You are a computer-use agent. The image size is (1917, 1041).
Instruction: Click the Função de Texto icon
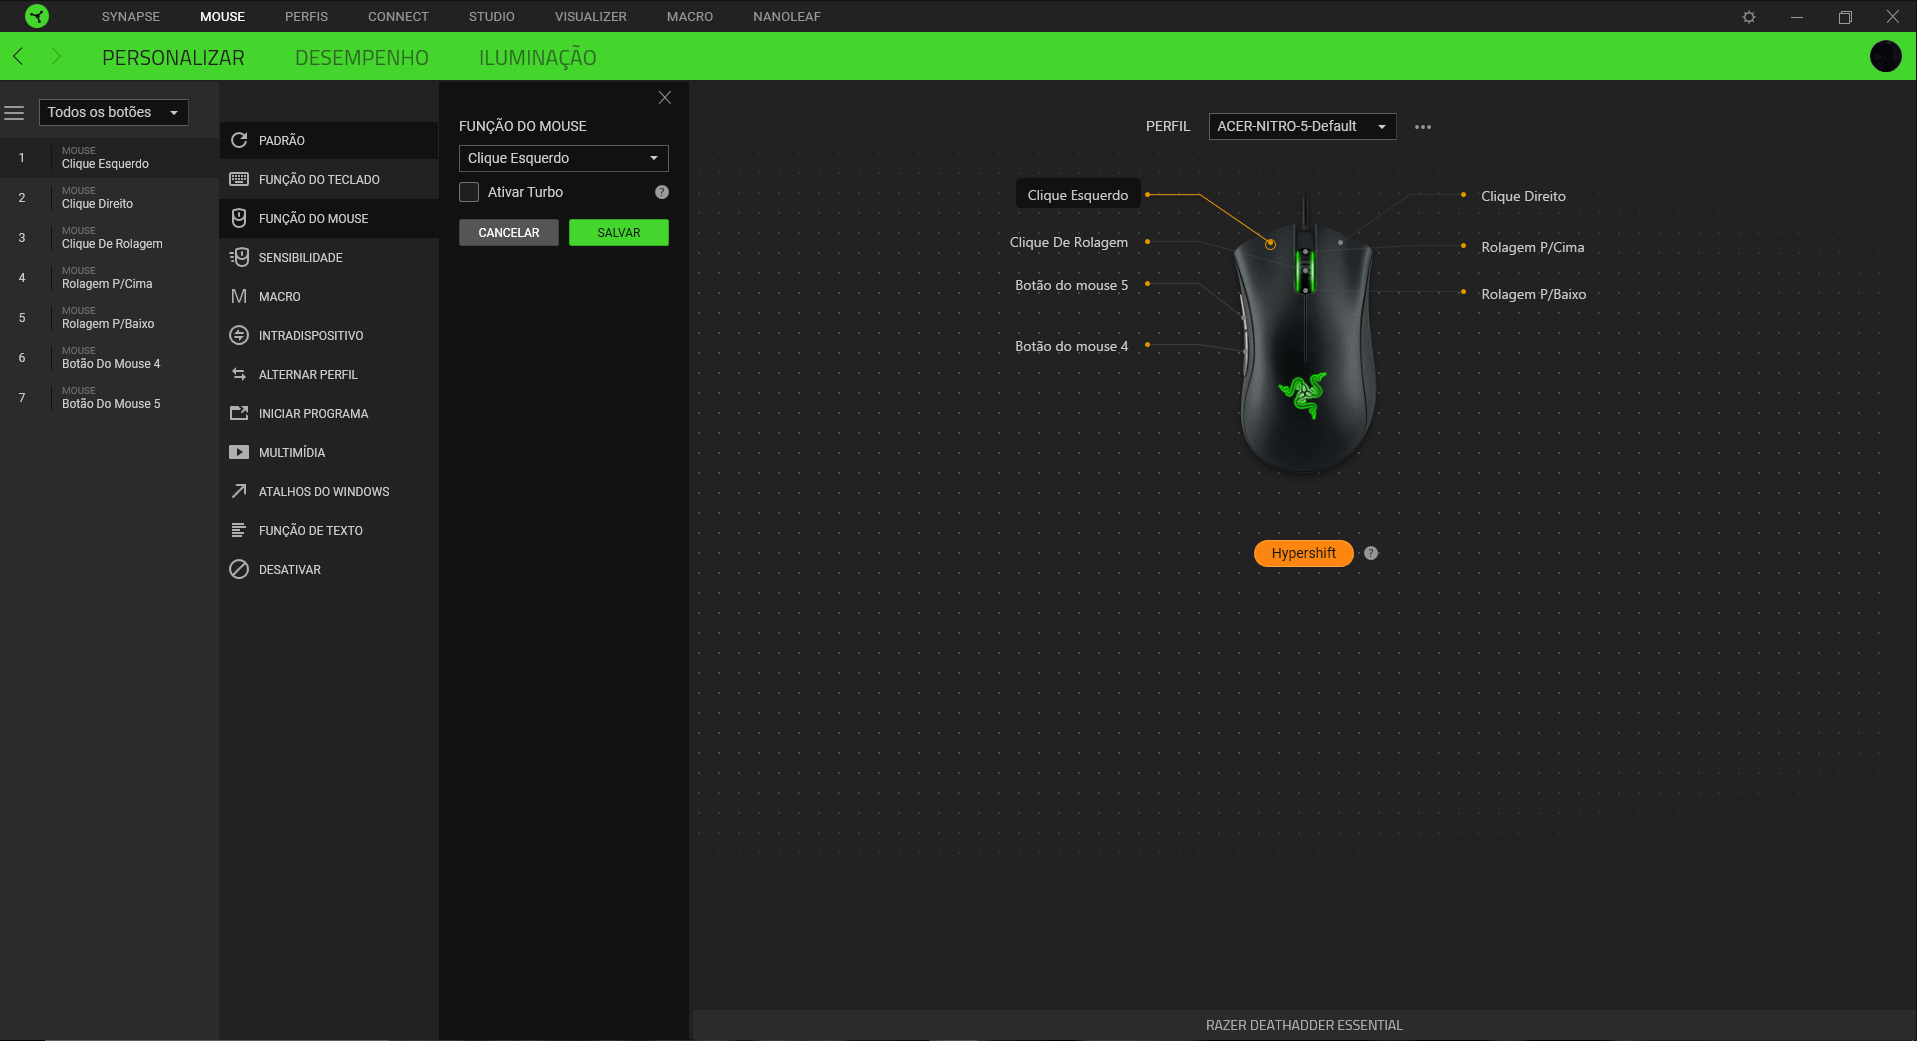tap(239, 530)
